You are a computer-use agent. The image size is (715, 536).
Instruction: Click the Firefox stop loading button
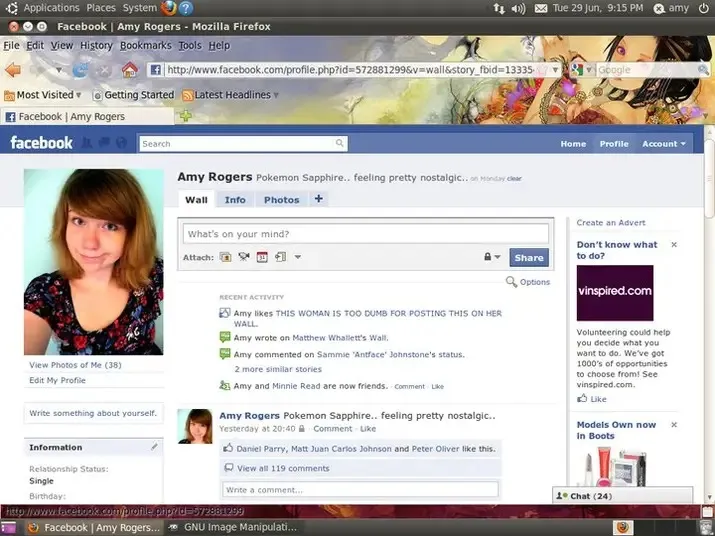(104, 70)
